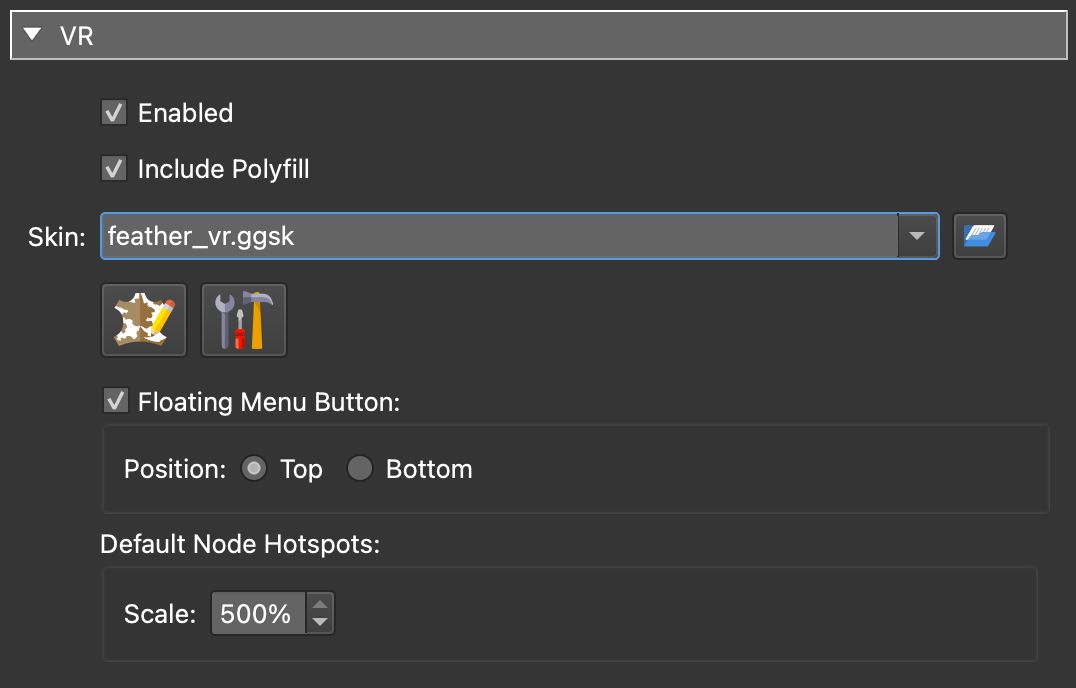Collapse the VR section with disclosure triangle

tap(31, 33)
